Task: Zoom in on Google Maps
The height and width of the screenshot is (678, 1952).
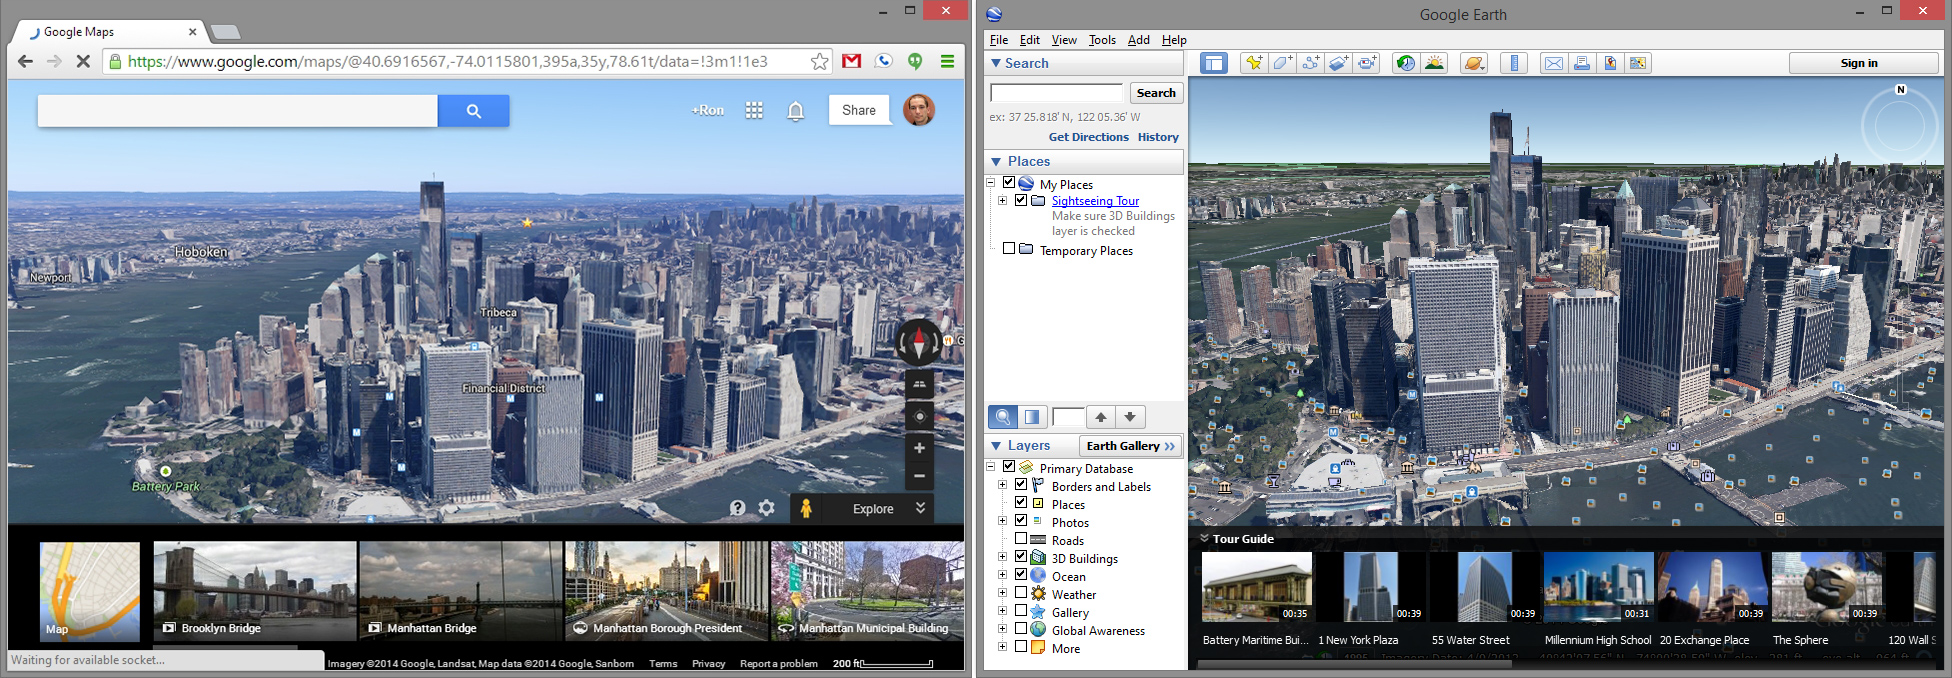Action: [x=919, y=448]
